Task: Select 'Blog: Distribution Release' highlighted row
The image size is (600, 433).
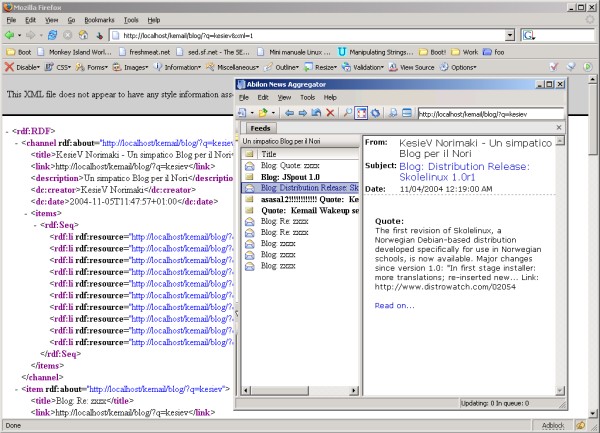Action: pos(300,188)
